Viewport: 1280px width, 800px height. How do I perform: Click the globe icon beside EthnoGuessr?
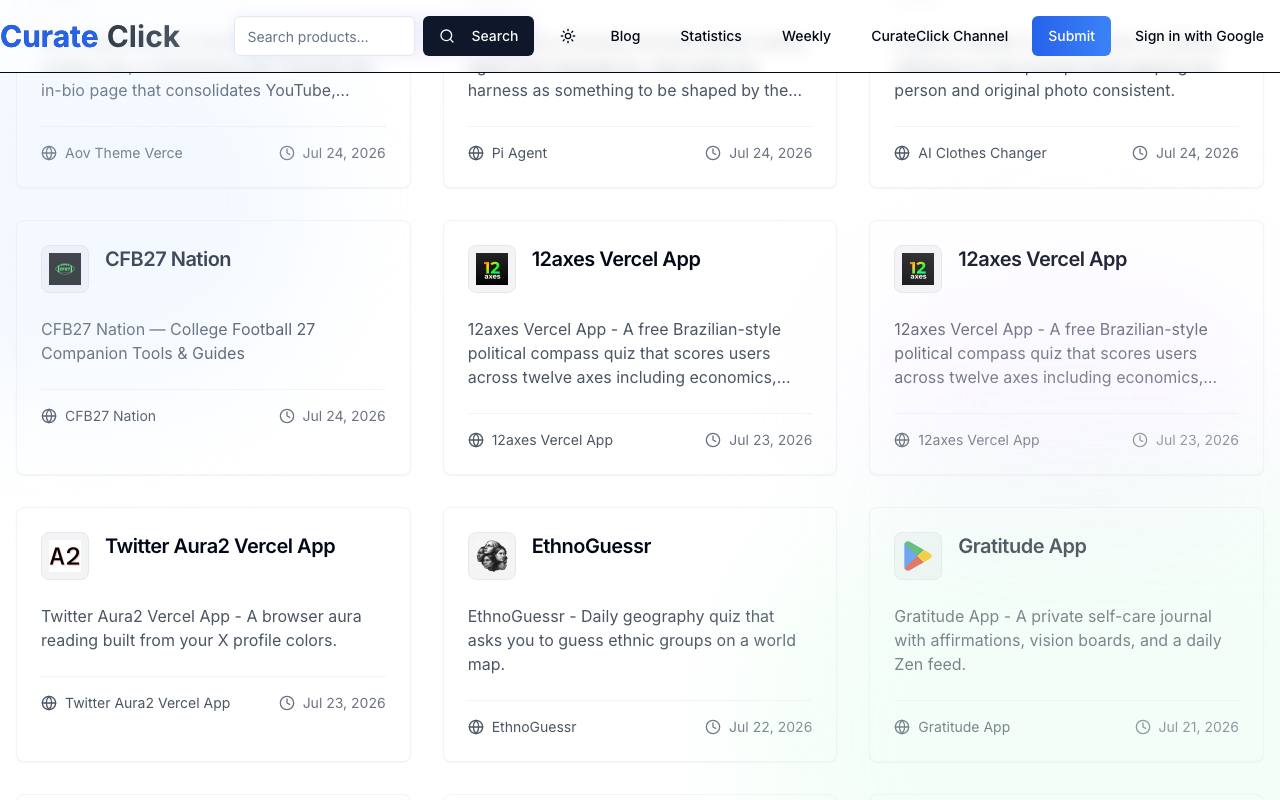pyautogui.click(x=476, y=727)
